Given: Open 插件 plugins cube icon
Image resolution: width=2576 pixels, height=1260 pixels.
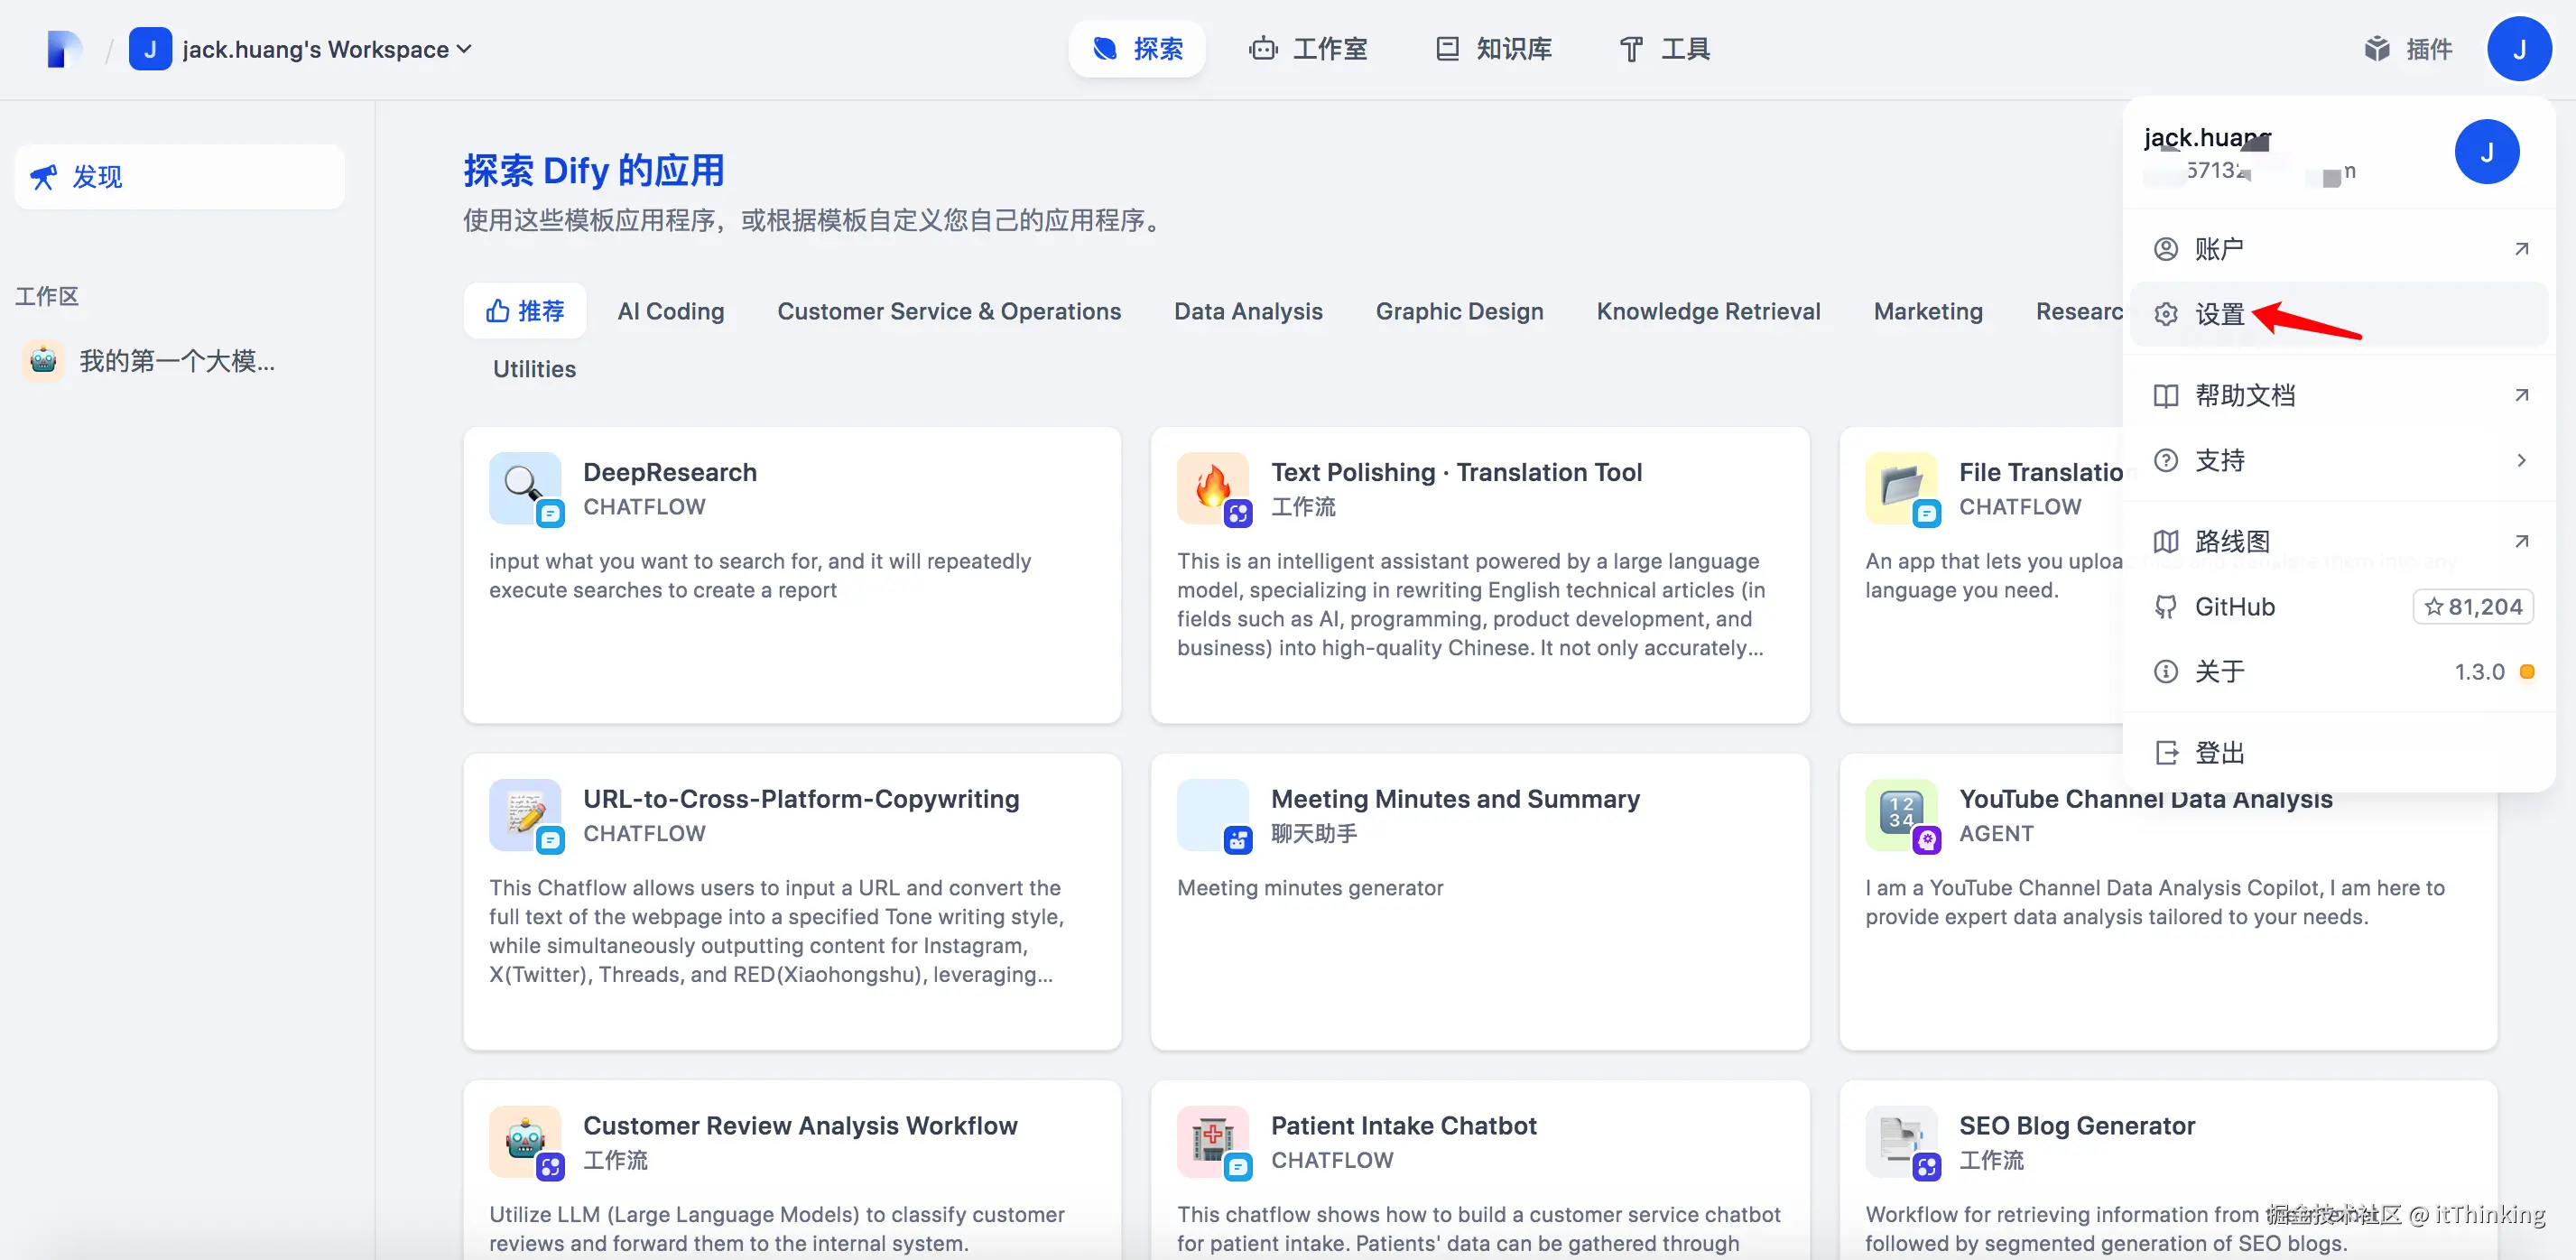Looking at the screenshot, I should [x=2376, y=49].
